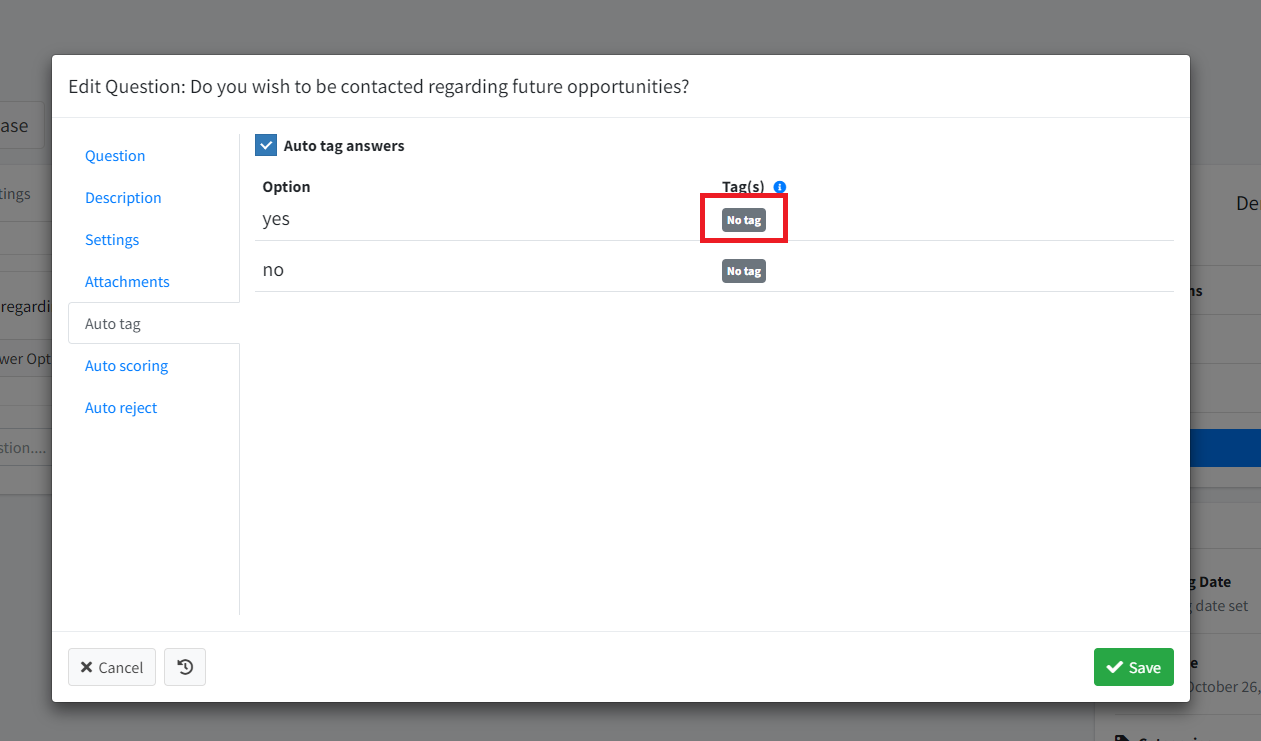Switch to the Auto reject tab

[x=121, y=408]
